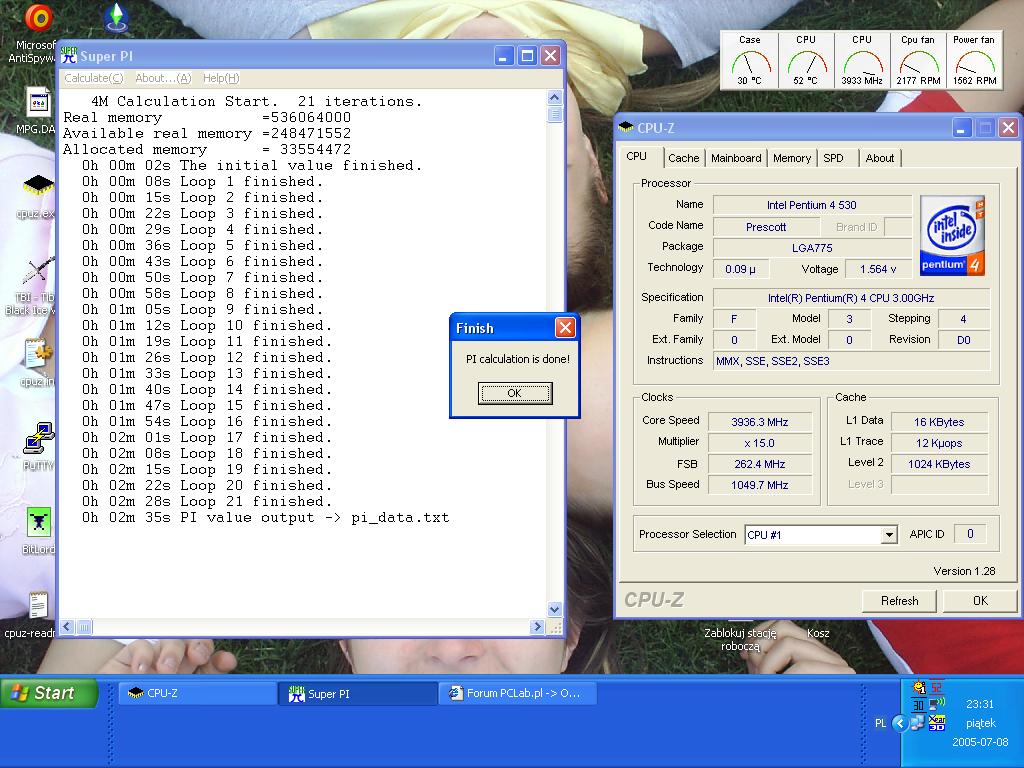Click the PI value output pi_data.txt line
Viewport: 1024px width, 768px height.
tap(266, 518)
